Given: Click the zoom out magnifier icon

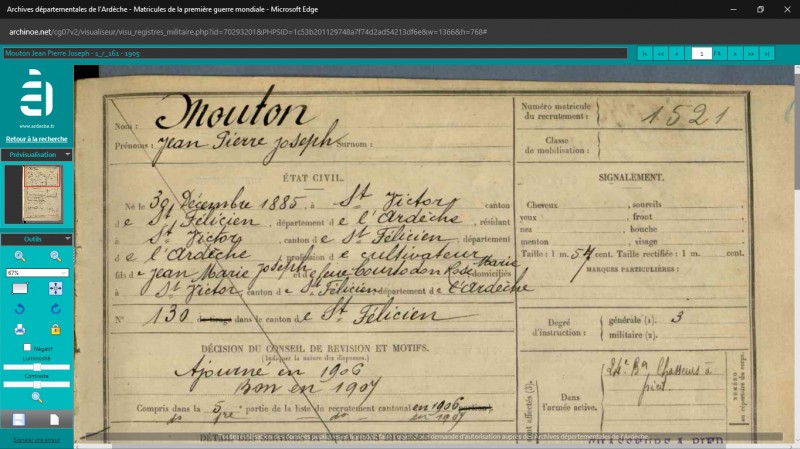Looking at the screenshot, I should 56,256.
